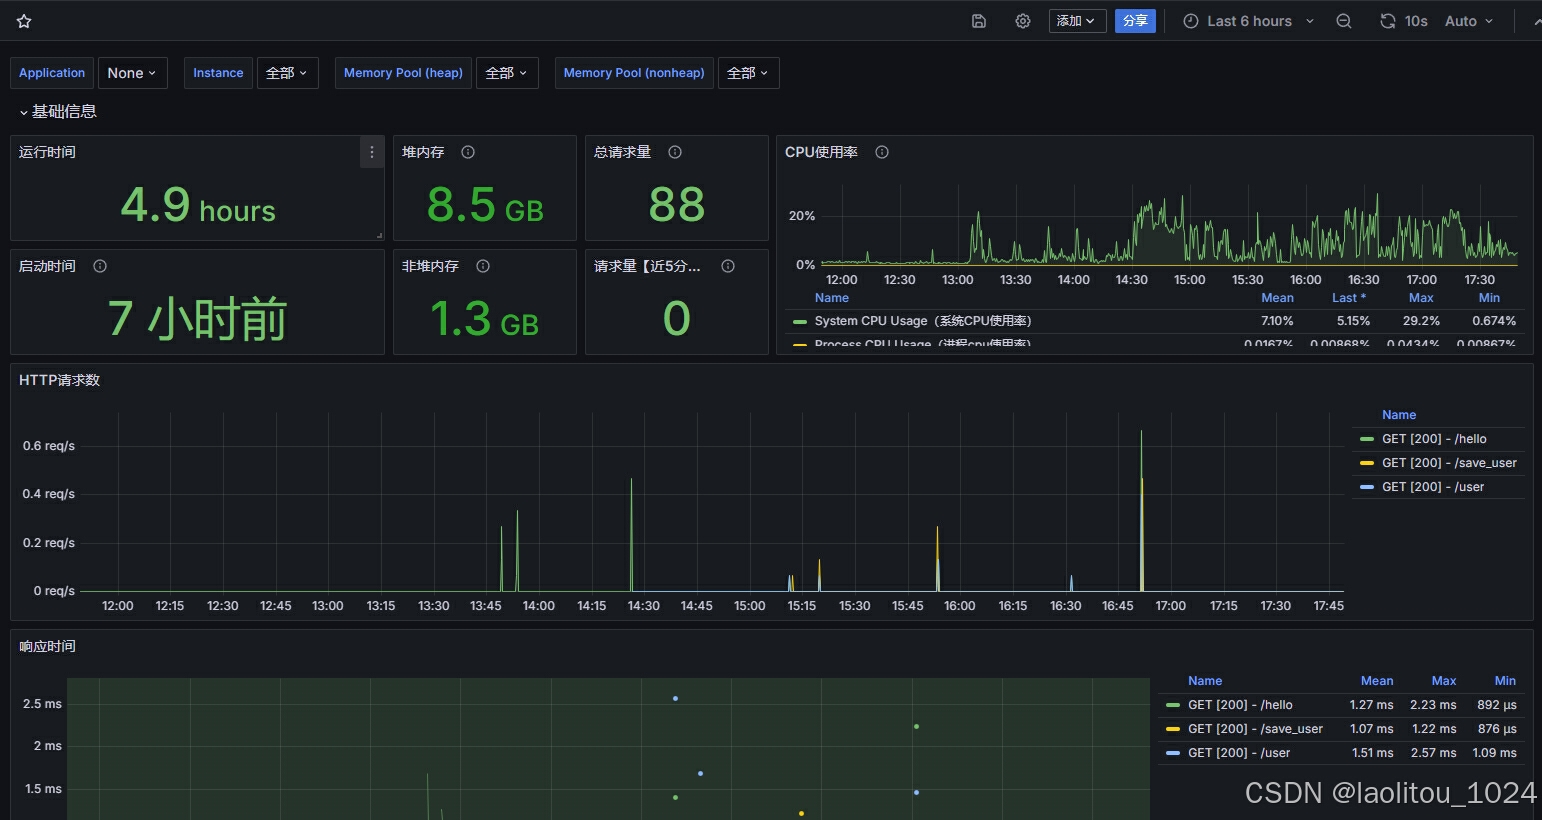The height and width of the screenshot is (820, 1542).
Task: Click the 8.5 GB heap memory value
Action: 485,205
